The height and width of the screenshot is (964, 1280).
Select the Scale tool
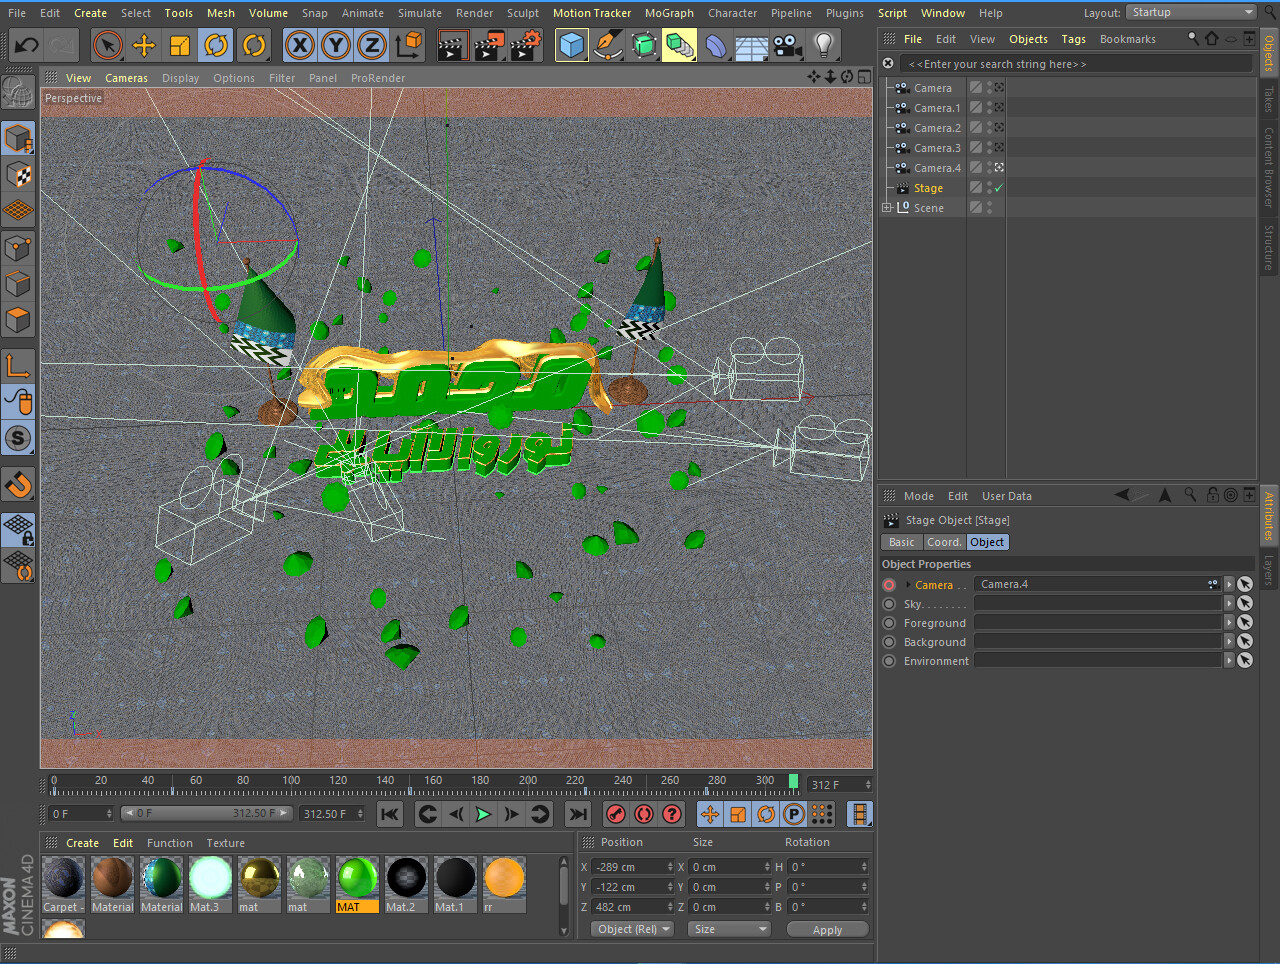point(180,45)
